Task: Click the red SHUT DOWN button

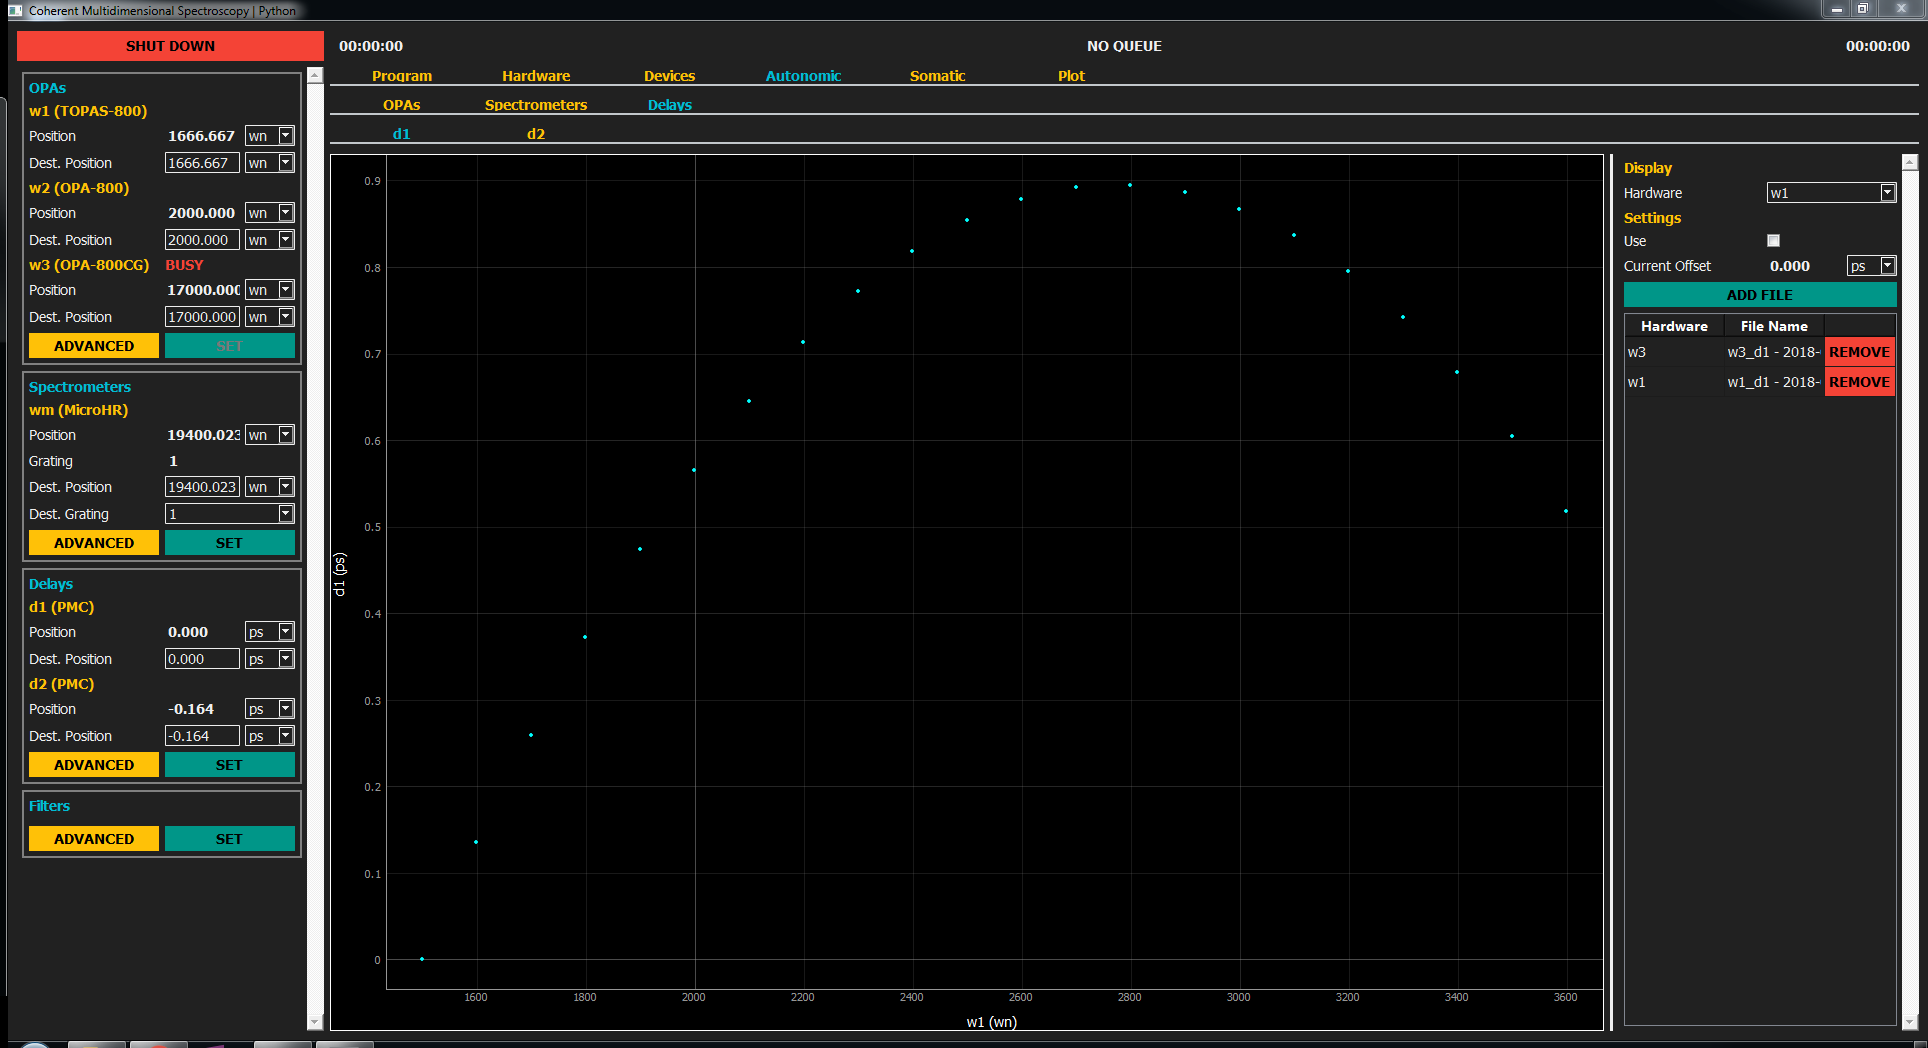Action: click(x=170, y=46)
